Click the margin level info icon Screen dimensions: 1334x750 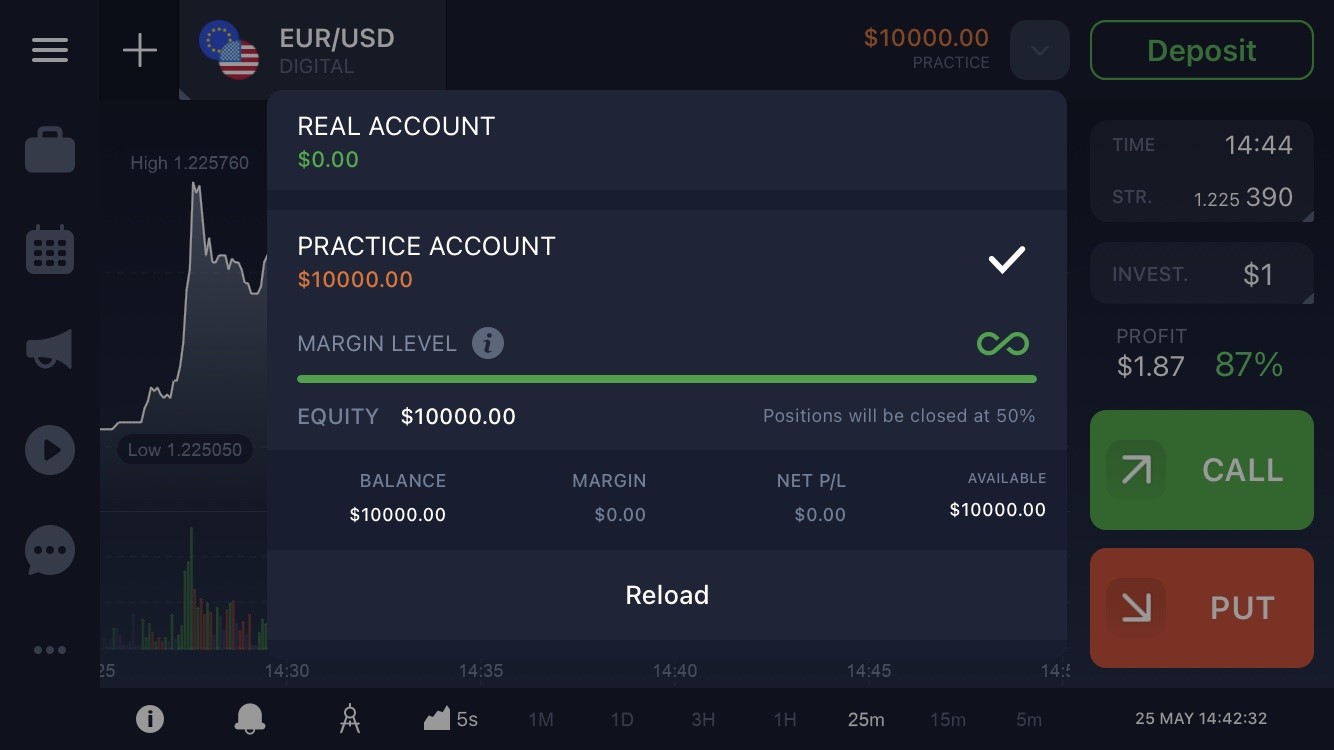tap(488, 344)
